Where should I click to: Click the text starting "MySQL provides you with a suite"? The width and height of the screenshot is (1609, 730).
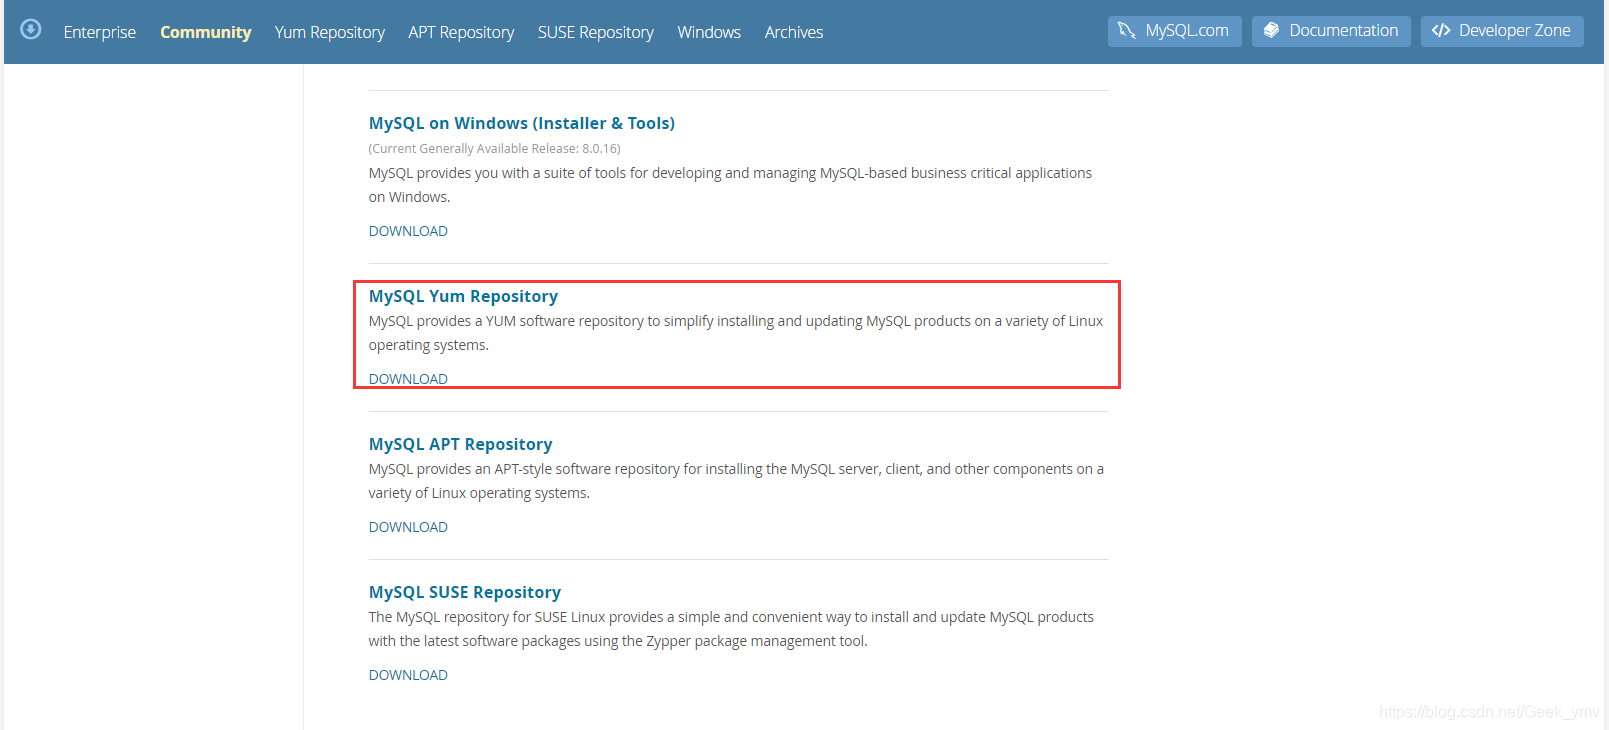tap(730, 185)
